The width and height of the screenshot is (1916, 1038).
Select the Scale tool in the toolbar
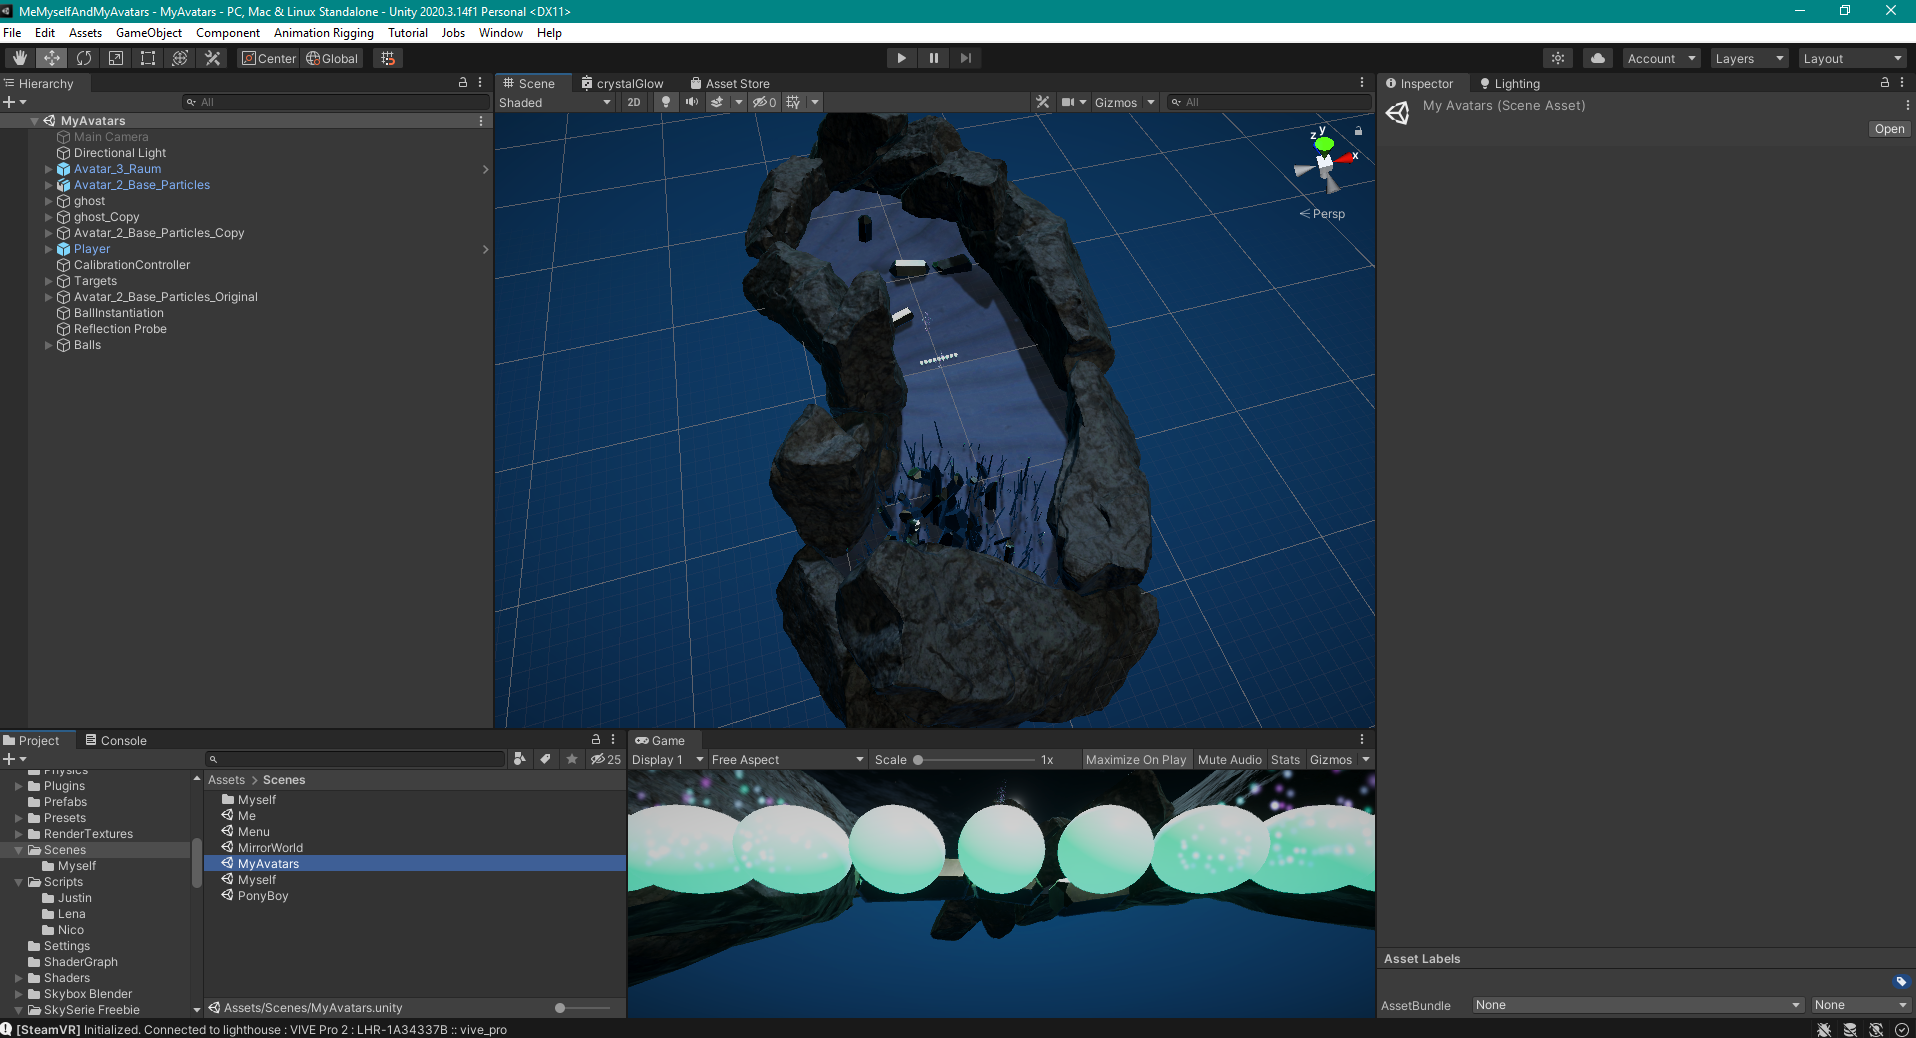[x=116, y=58]
